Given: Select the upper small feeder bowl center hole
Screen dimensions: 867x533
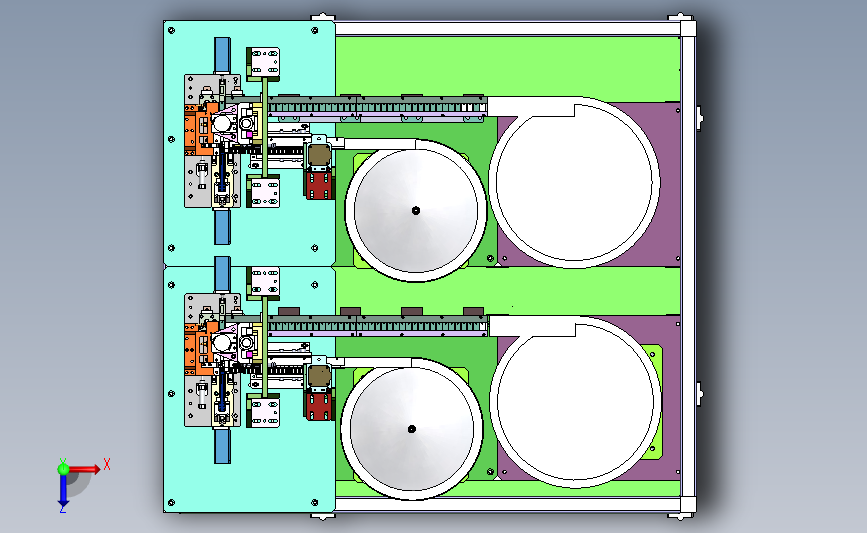Looking at the screenshot, I should point(416,210).
